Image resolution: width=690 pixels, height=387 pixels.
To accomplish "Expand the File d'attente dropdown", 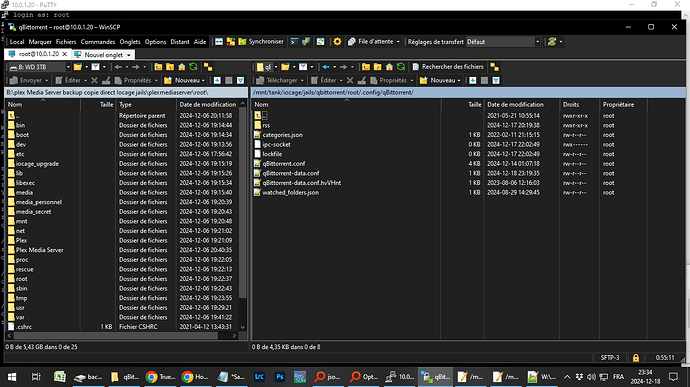I will [374, 41].
